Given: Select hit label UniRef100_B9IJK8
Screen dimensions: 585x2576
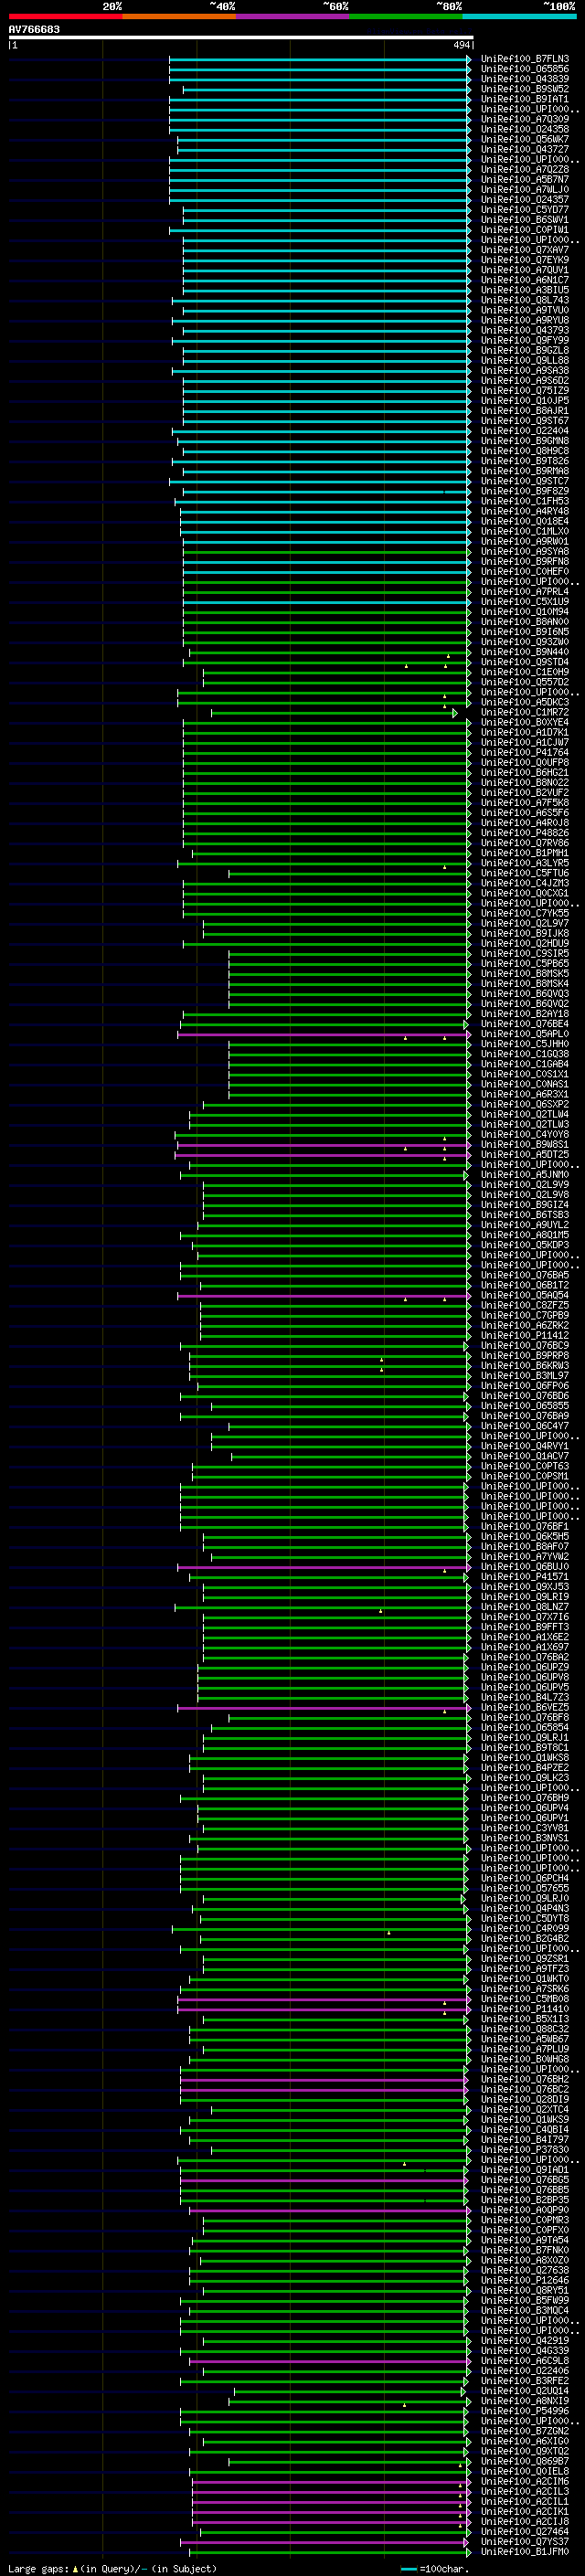Looking at the screenshot, I should 524,933.
